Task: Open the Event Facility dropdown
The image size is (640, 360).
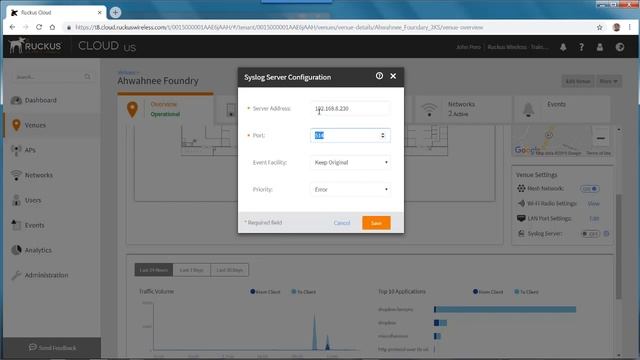Action: (350, 162)
